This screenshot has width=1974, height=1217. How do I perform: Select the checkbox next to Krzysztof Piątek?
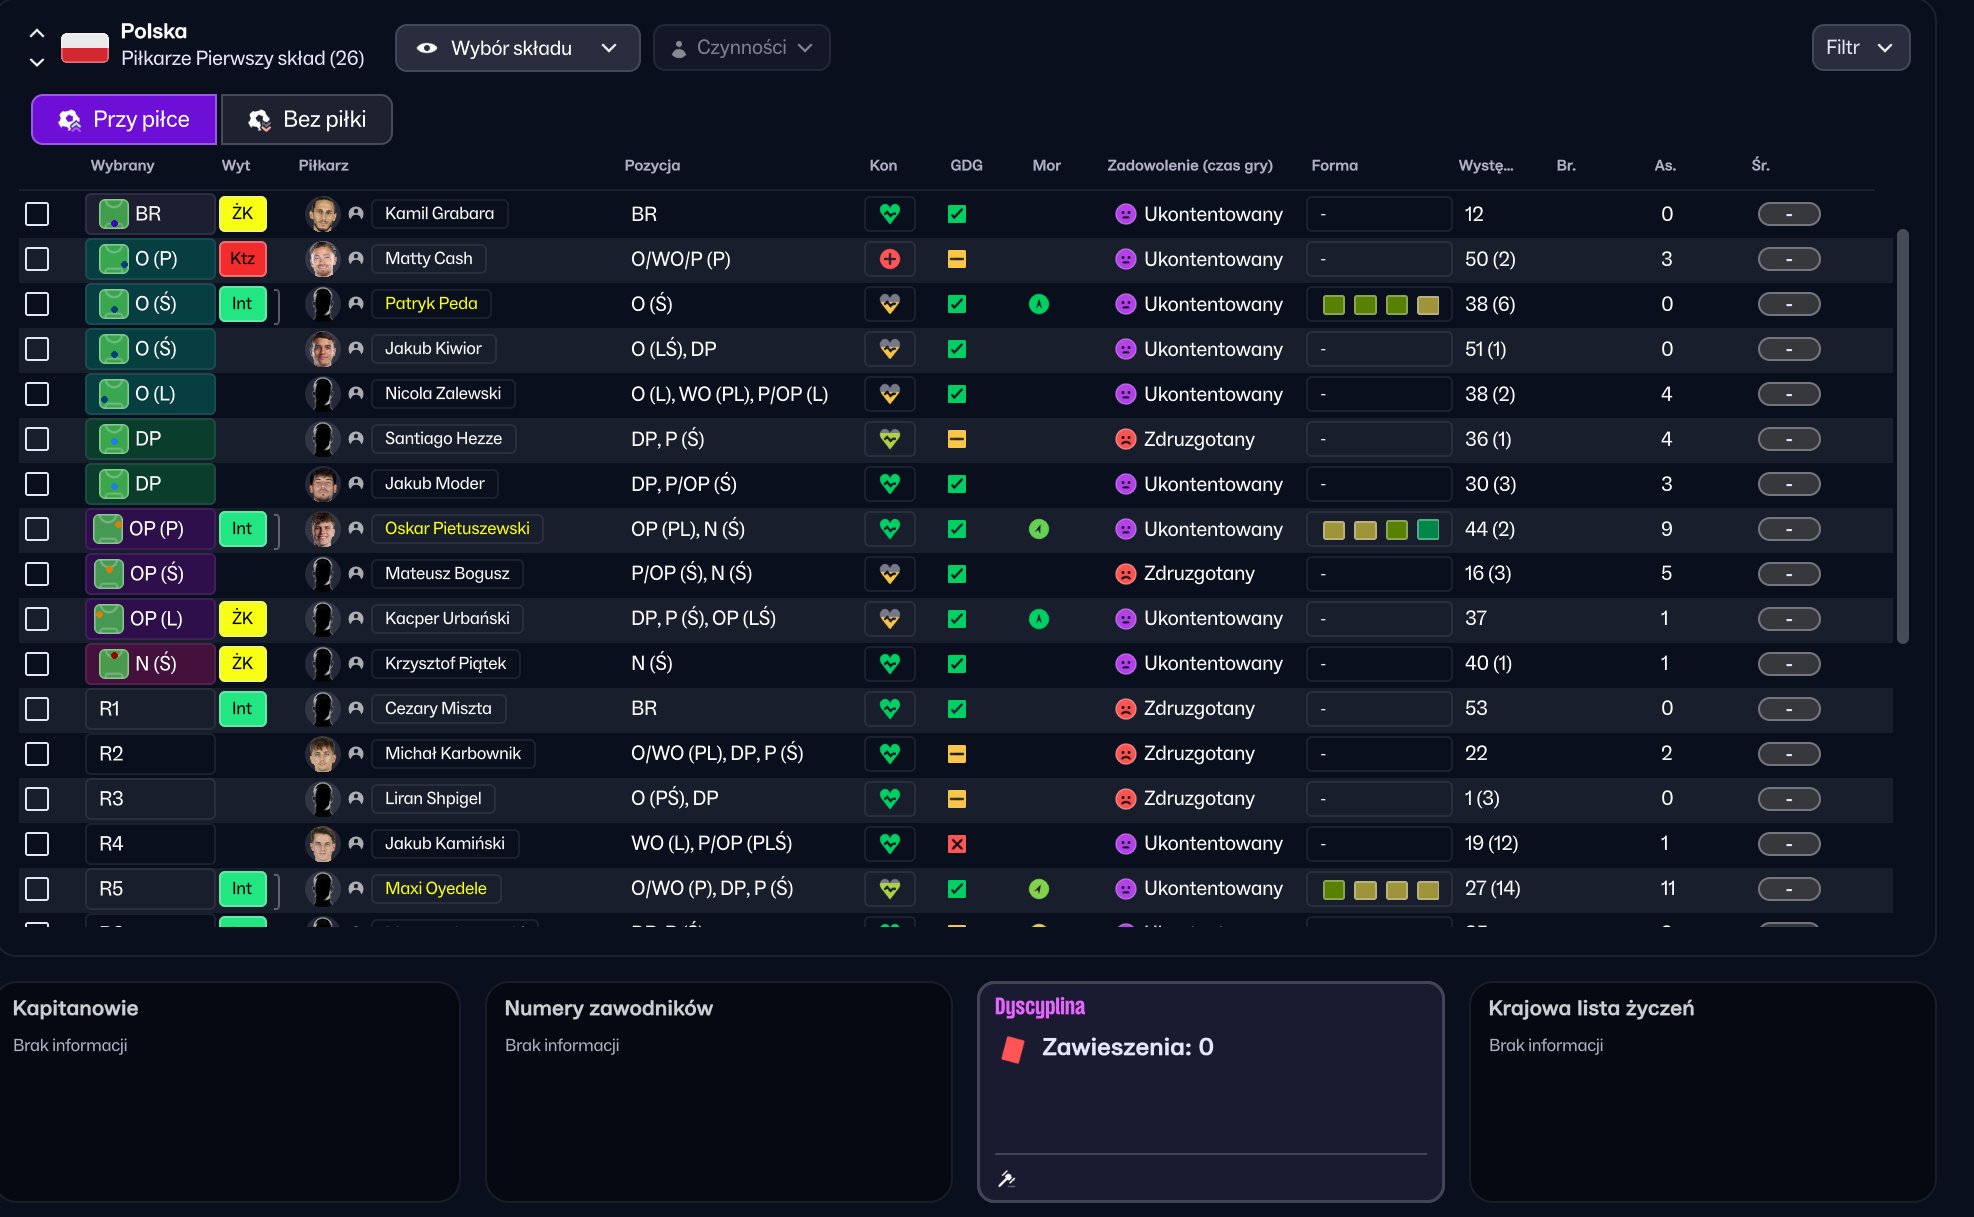coord(37,664)
